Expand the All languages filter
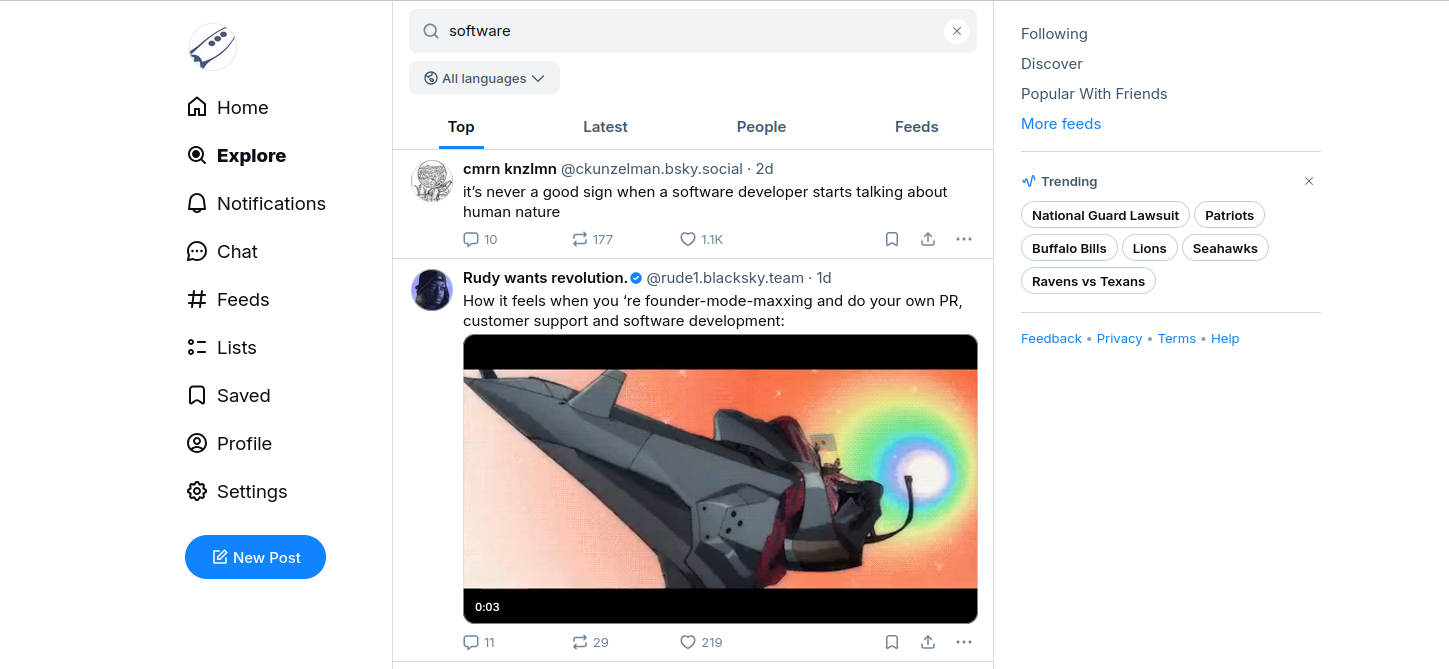The width and height of the screenshot is (1449, 669). tap(484, 78)
